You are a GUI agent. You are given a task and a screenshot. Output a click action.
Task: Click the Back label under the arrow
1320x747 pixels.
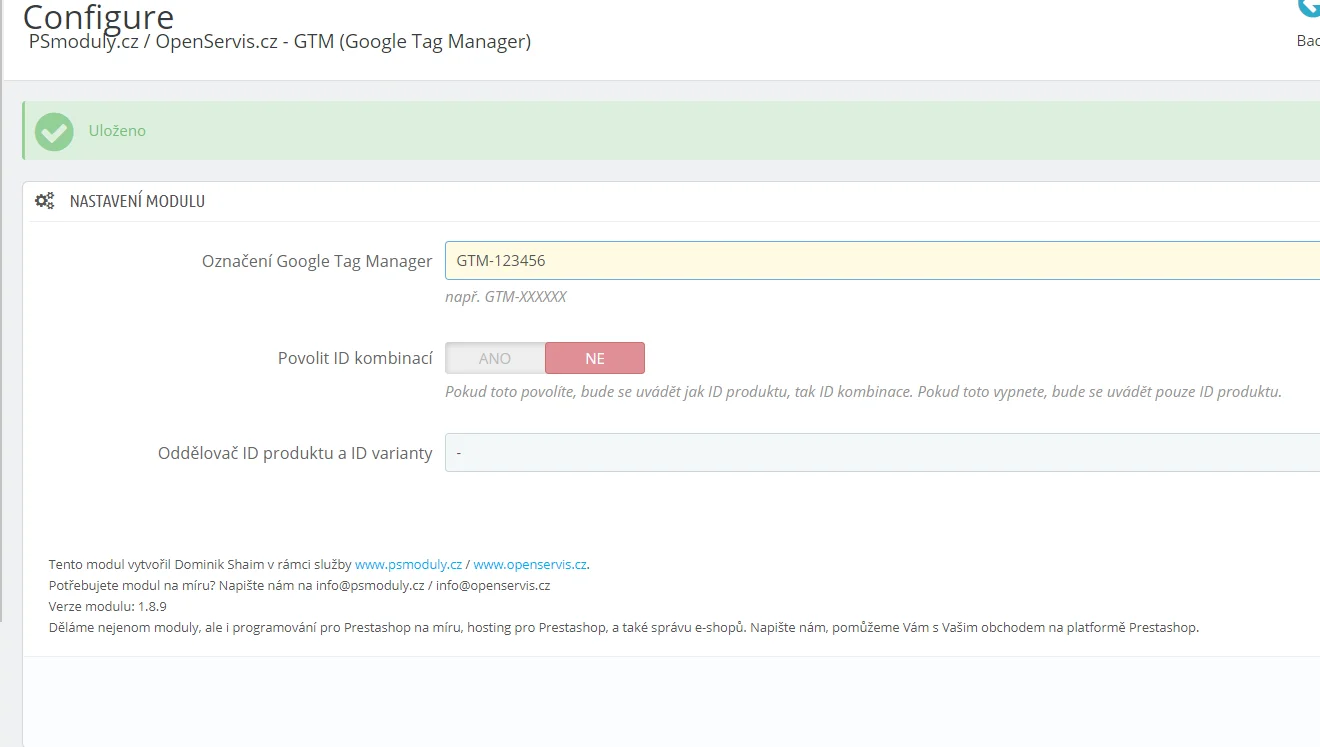pos(1307,41)
